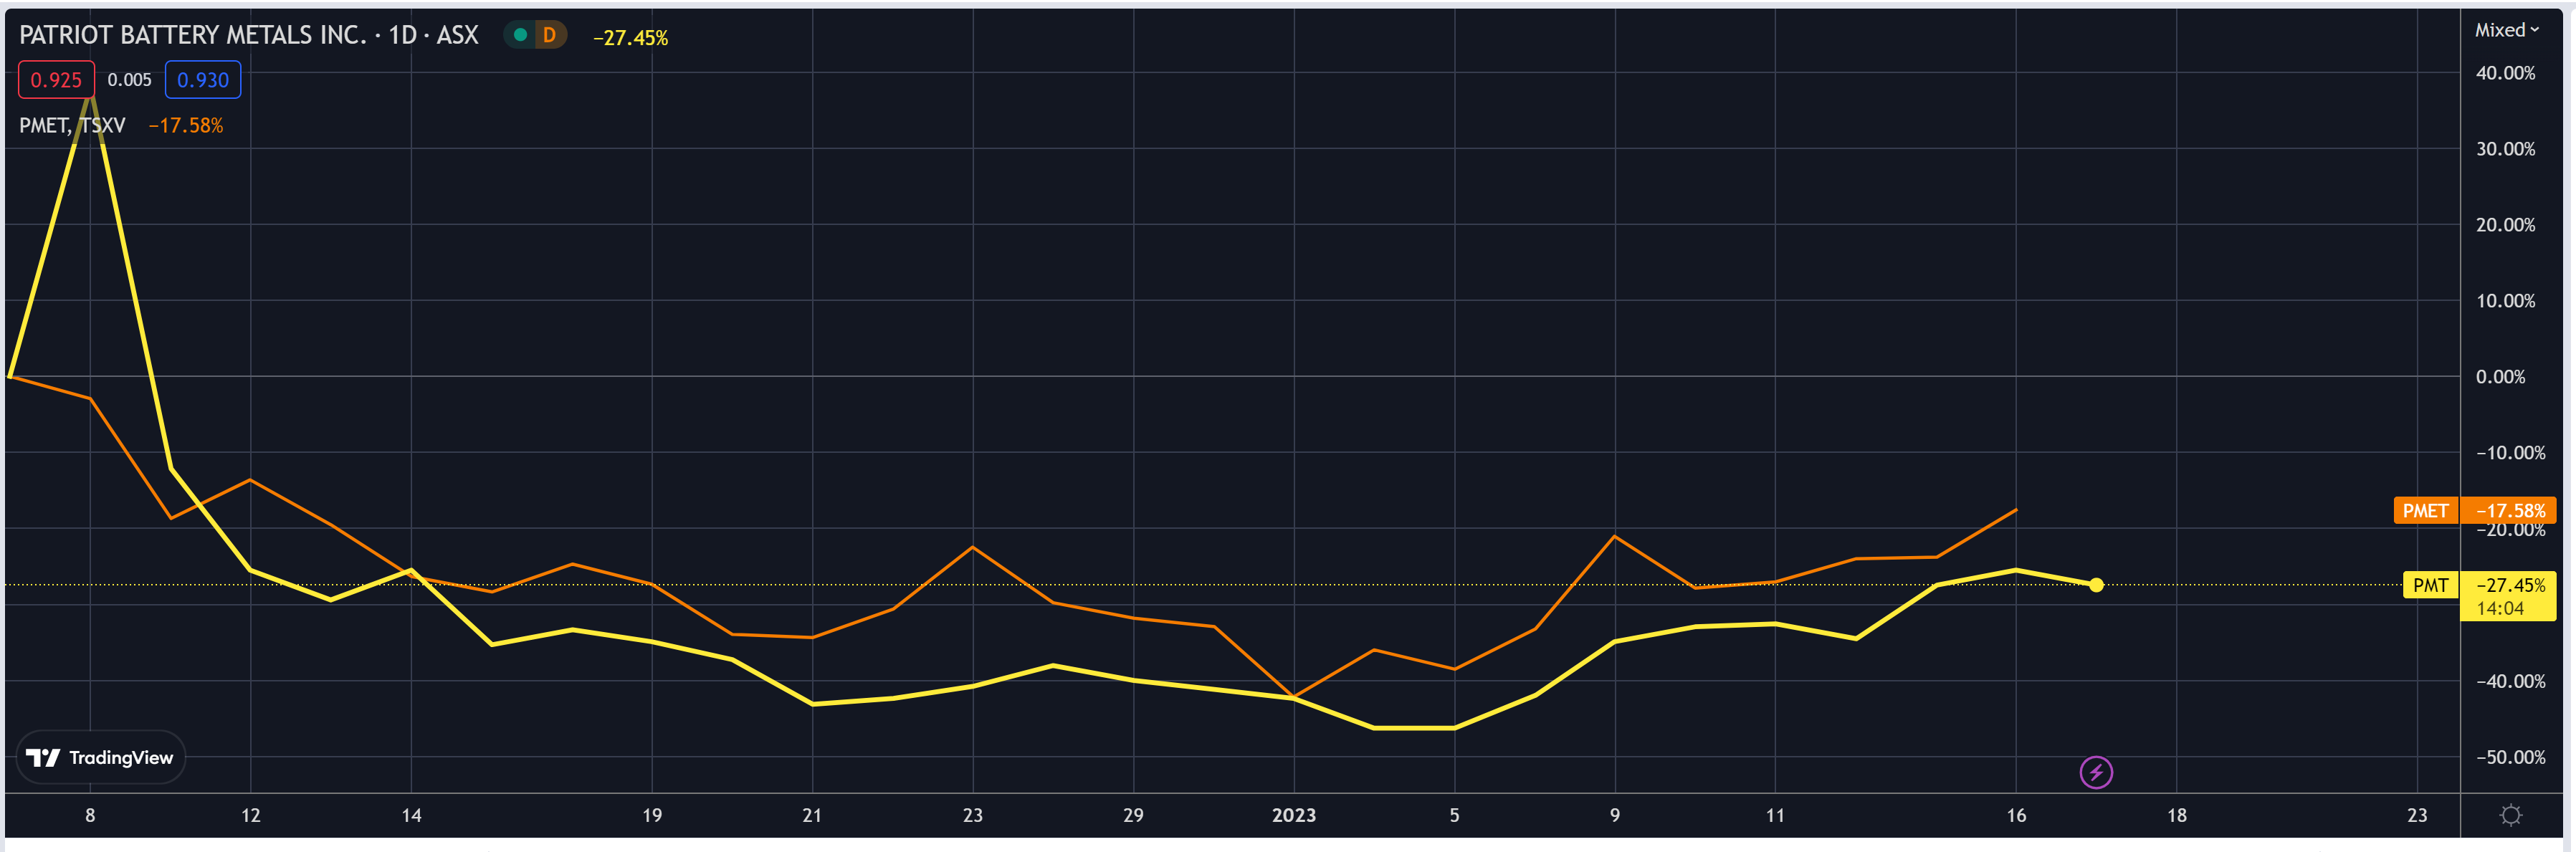The width and height of the screenshot is (2576, 852).
Task: Click the orange -17.58% legend value
Action: click(x=186, y=126)
